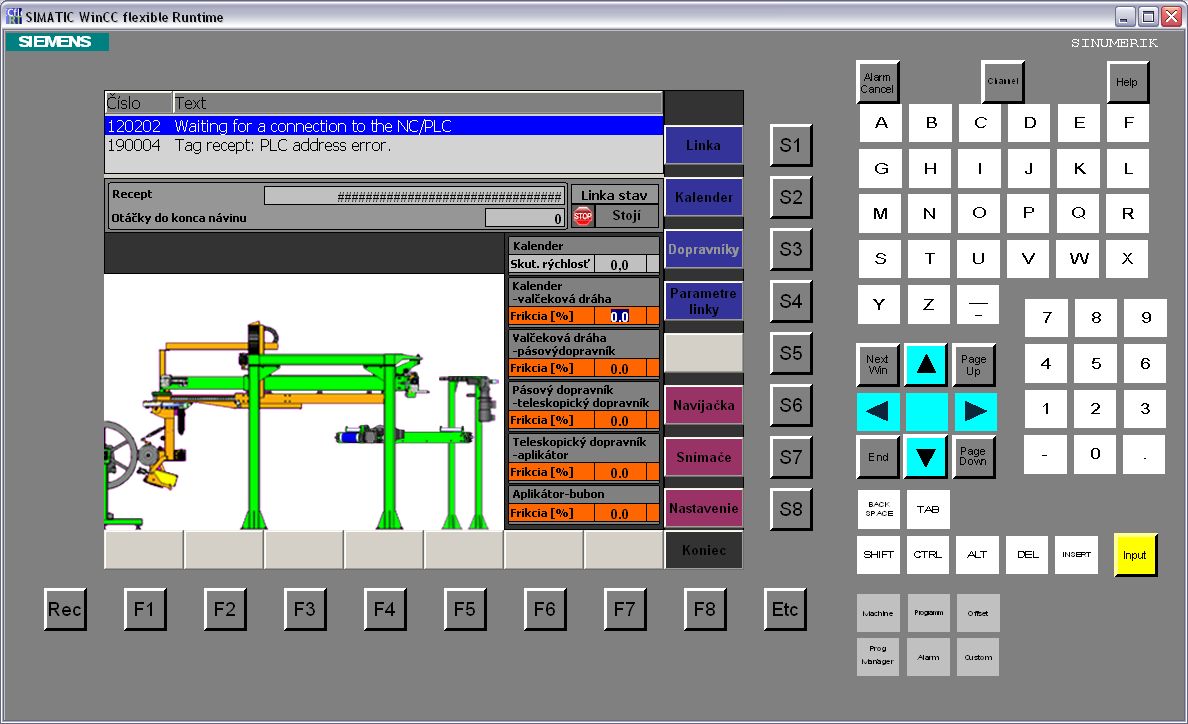Click the End key
Viewport: 1188px width, 724px height.
878,457
